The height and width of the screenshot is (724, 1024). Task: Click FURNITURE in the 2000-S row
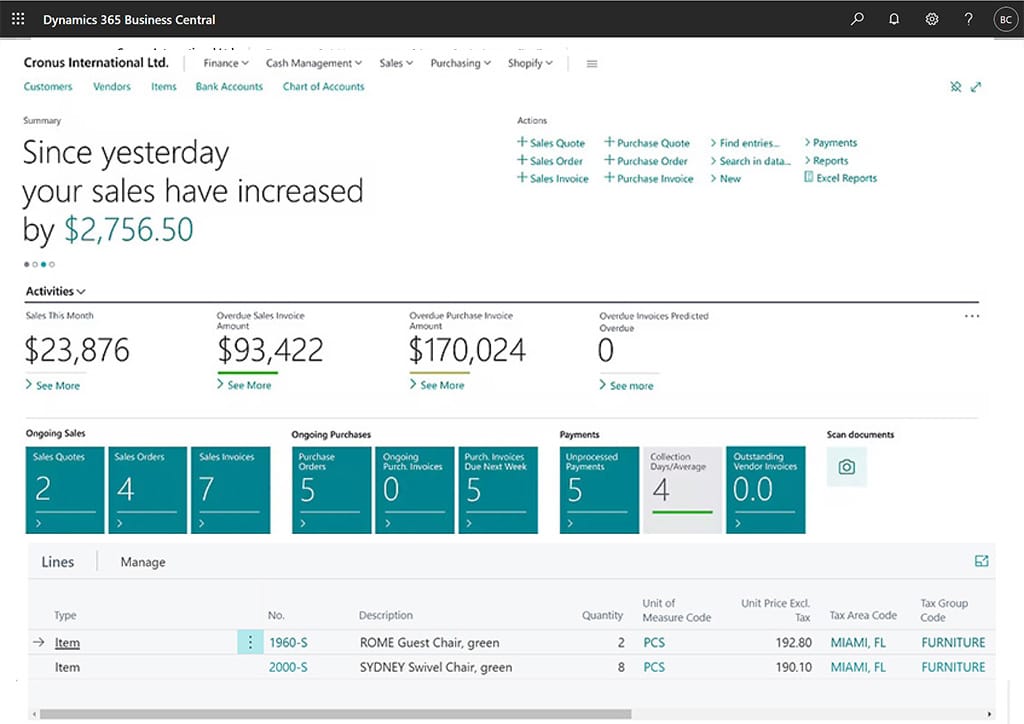[x=953, y=667]
